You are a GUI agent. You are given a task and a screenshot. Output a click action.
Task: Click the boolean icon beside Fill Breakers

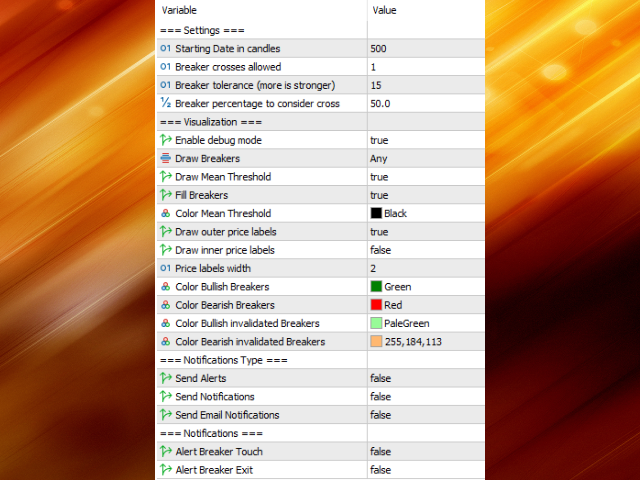point(165,195)
